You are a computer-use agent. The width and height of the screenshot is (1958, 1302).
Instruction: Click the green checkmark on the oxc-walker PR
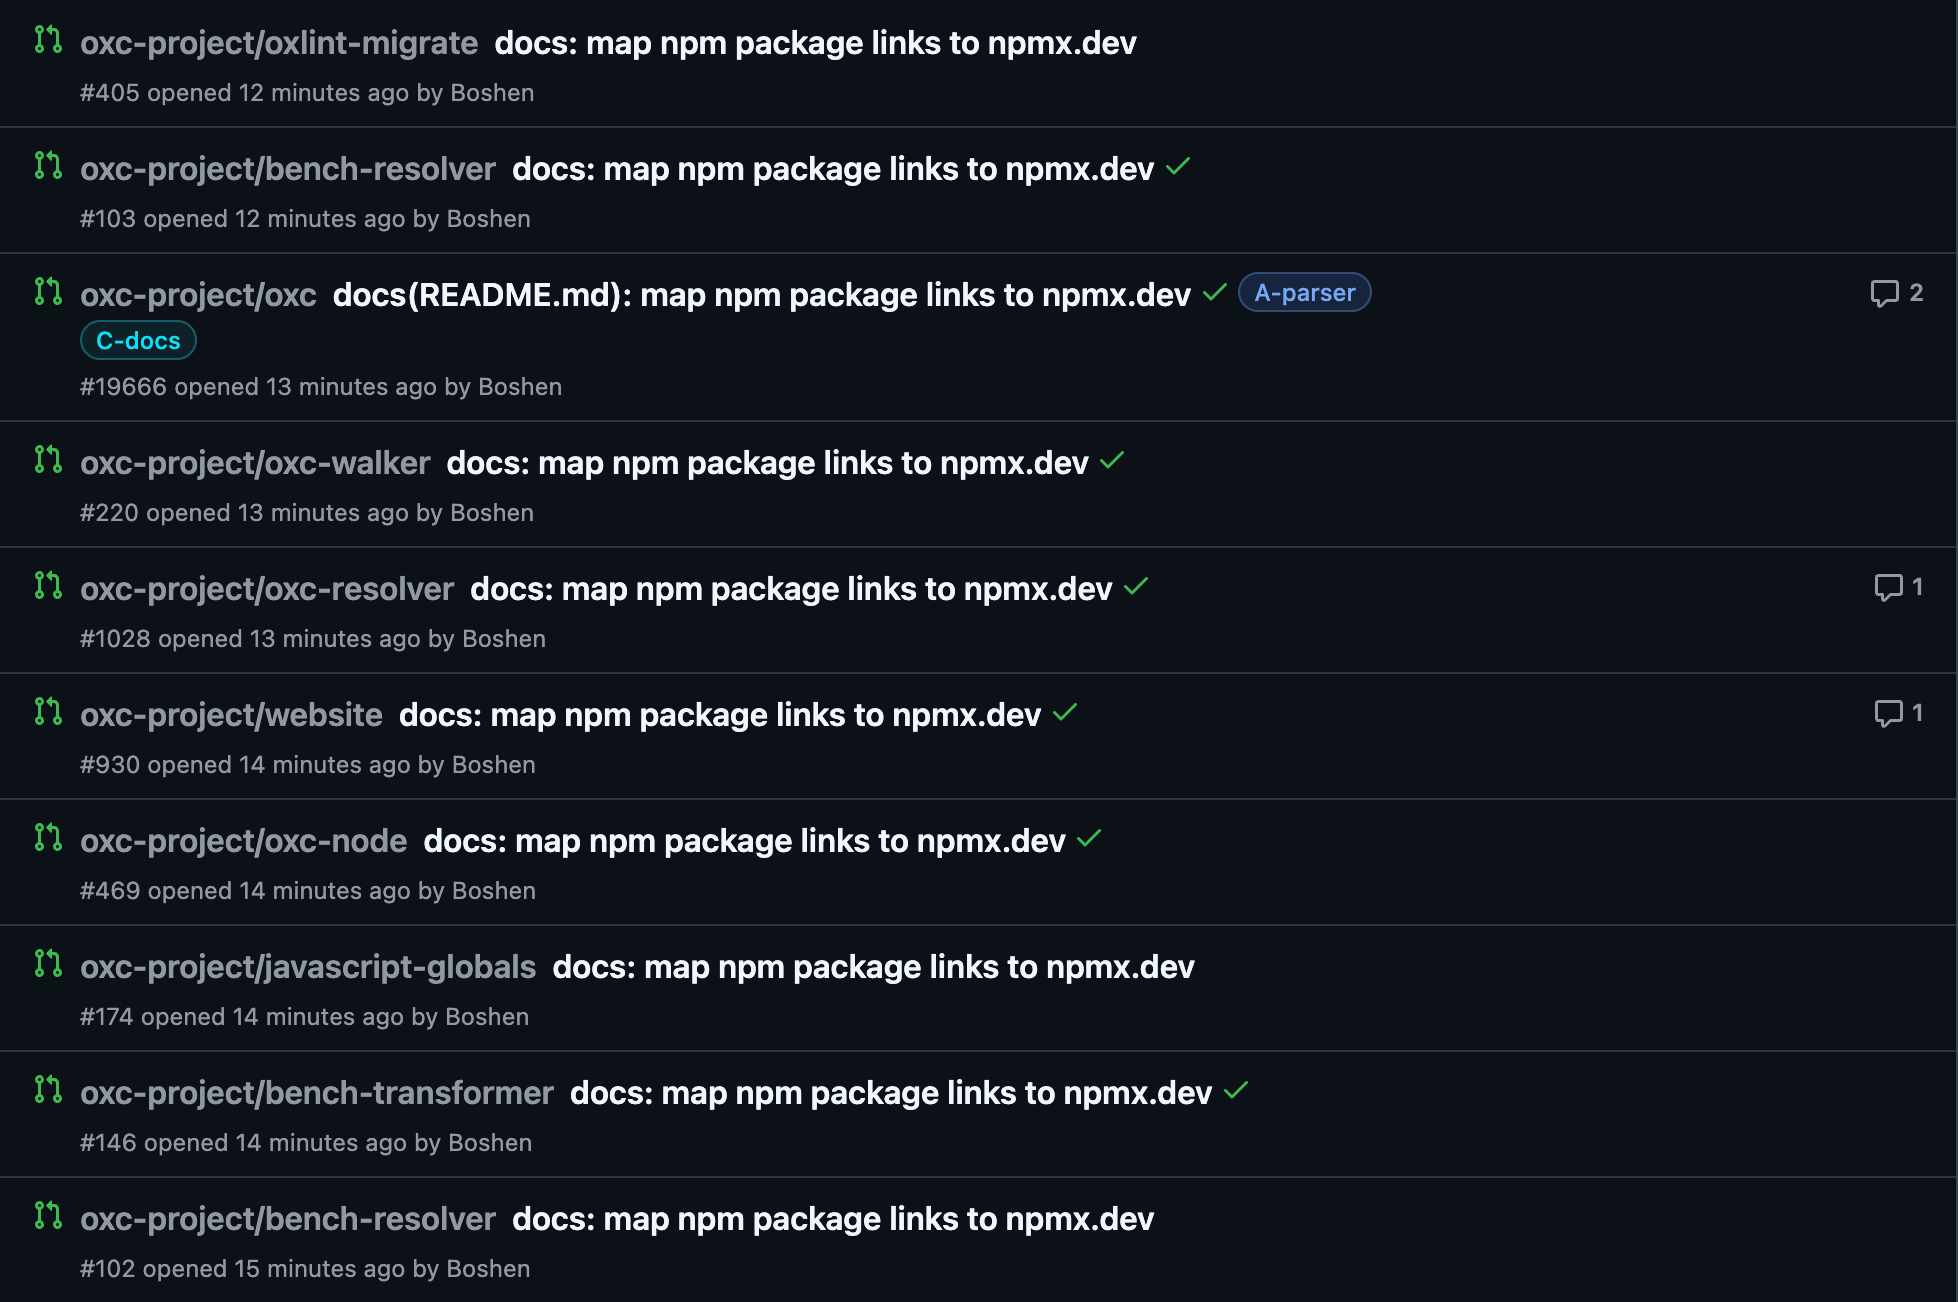point(1112,461)
